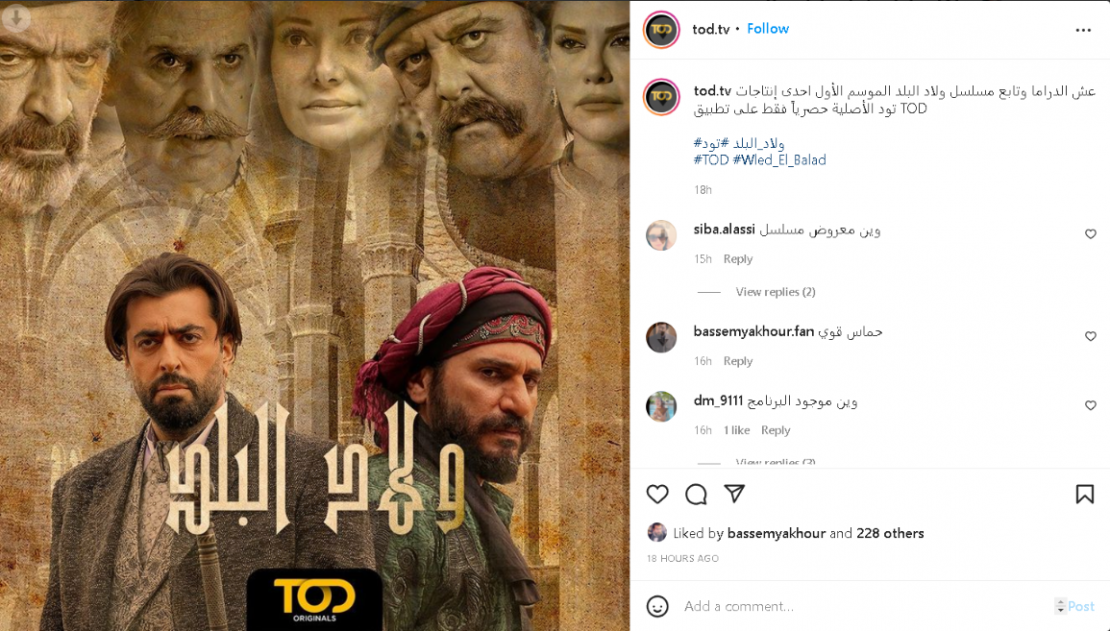The width and height of the screenshot is (1110, 631).
Task: Expand the partially visible View replies under dm_9111
Action: [775, 462]
